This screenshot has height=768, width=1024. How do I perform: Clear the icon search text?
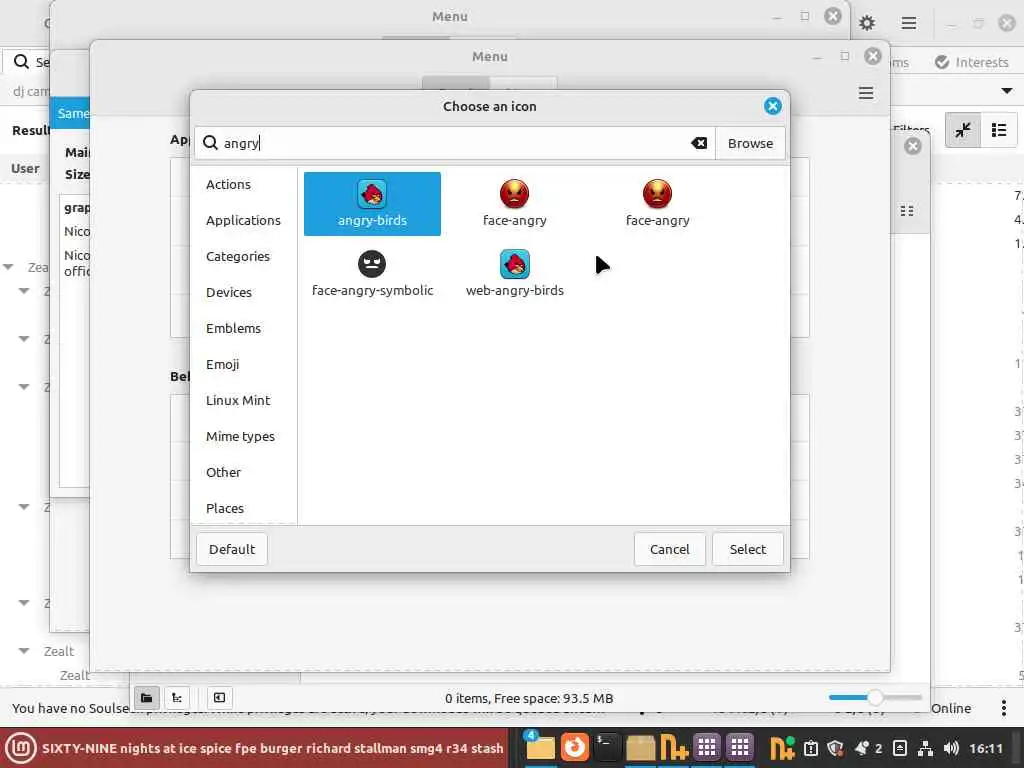[699, 143]
